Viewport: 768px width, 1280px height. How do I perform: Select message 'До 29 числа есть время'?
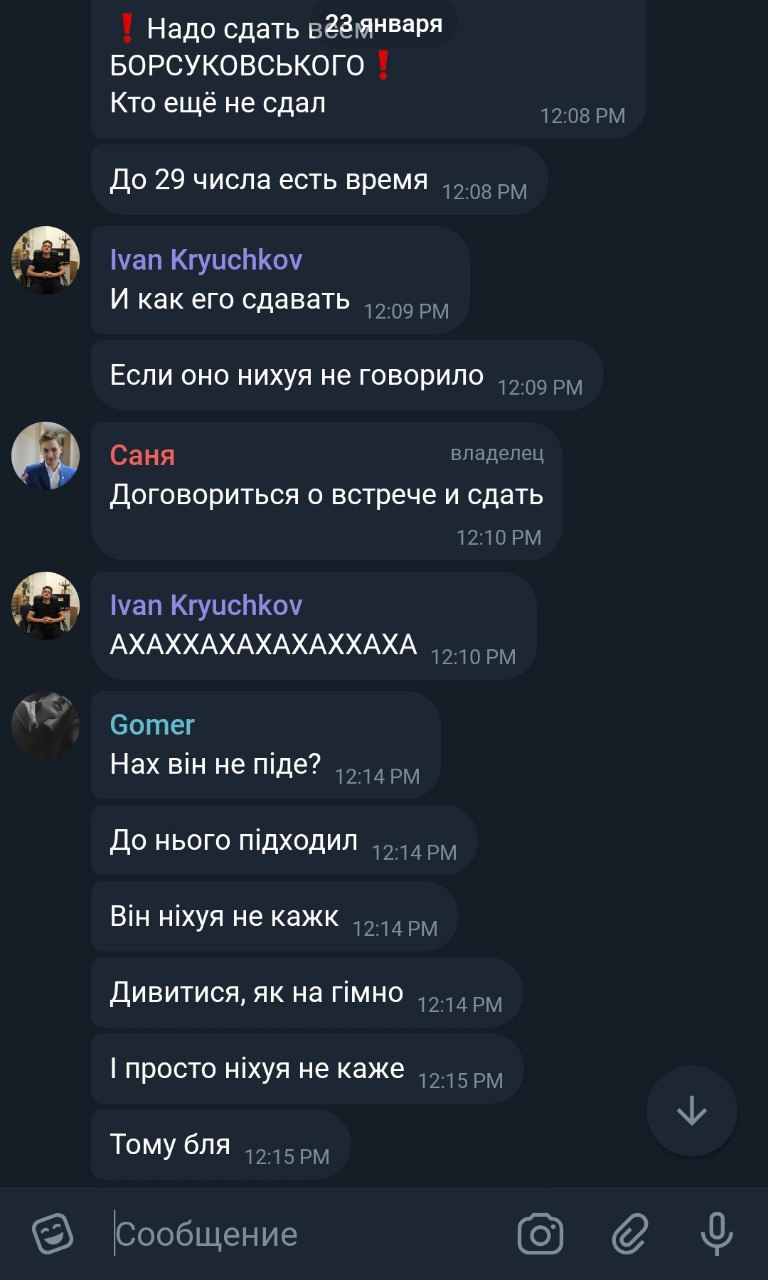[319, 180]
